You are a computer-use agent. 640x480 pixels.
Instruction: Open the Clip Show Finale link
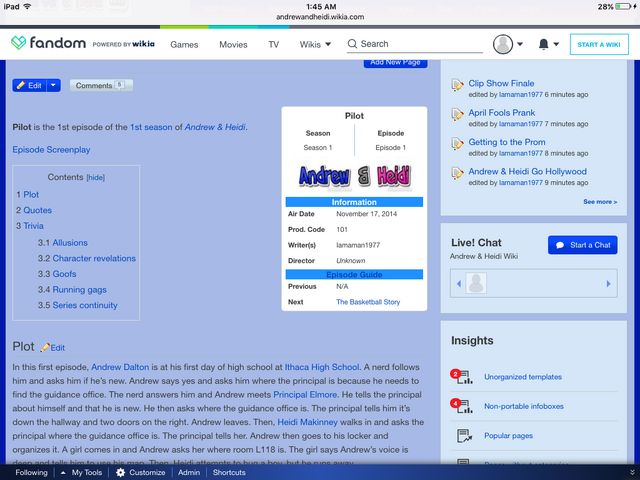point(501,83)
